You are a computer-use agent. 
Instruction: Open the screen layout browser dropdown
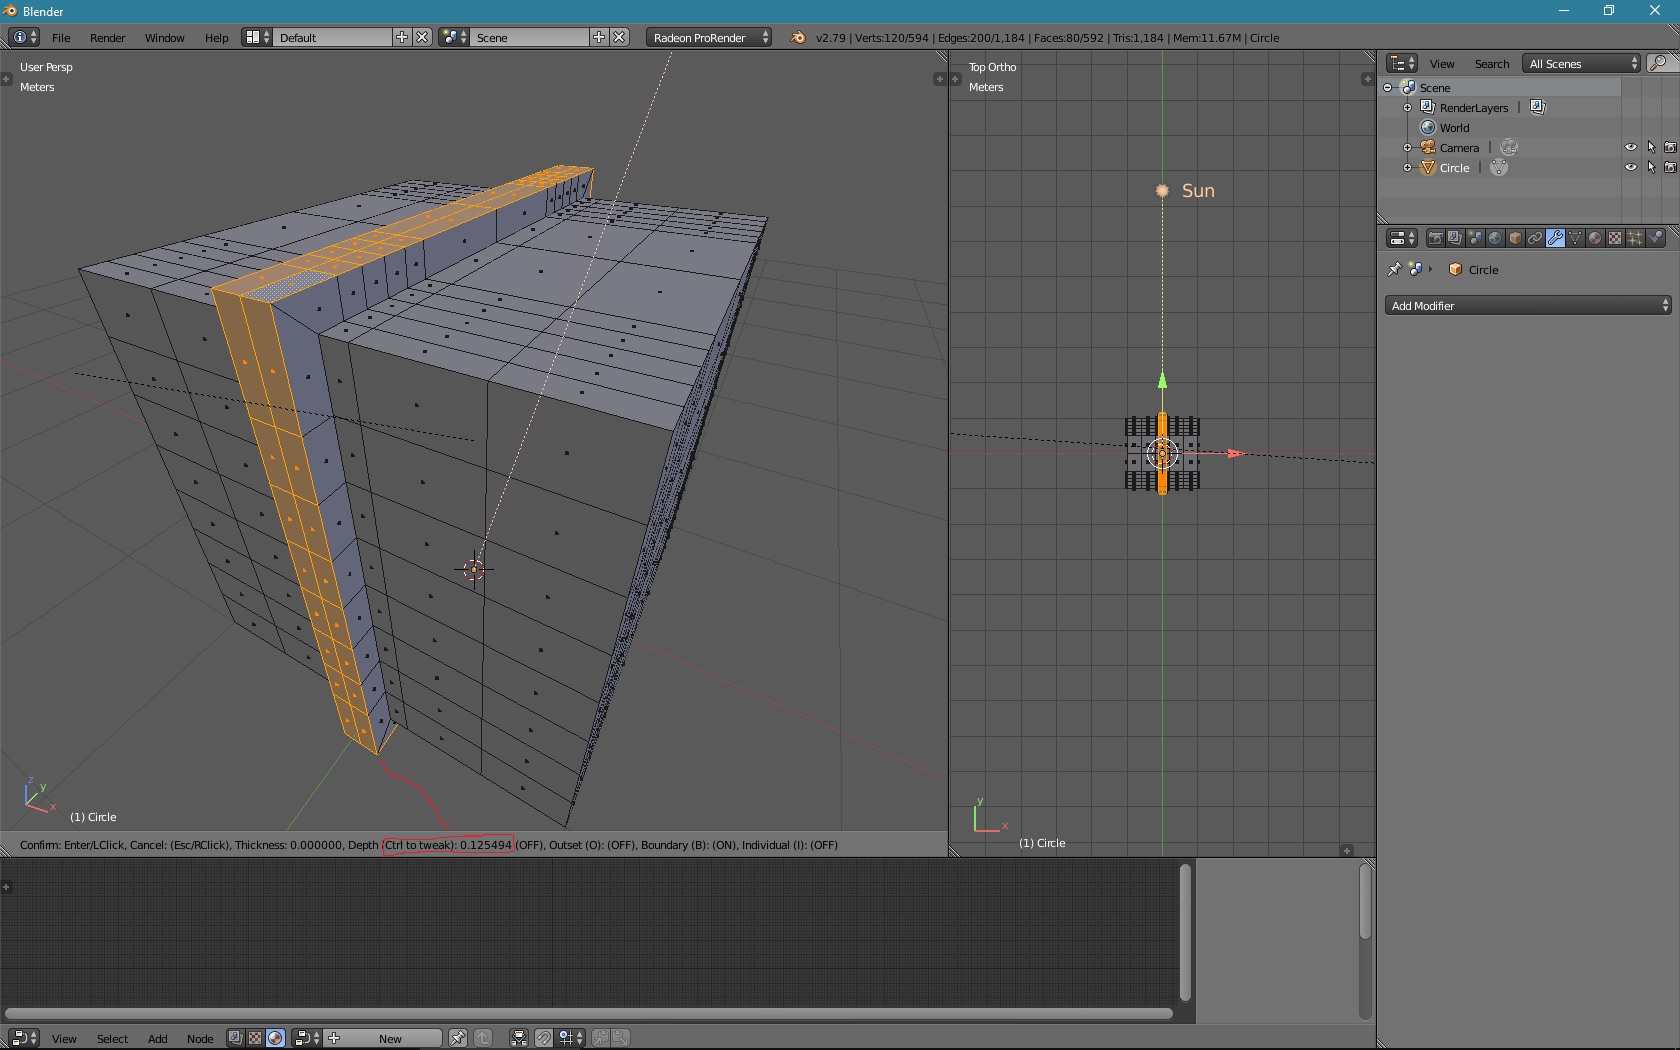point(257,37)
